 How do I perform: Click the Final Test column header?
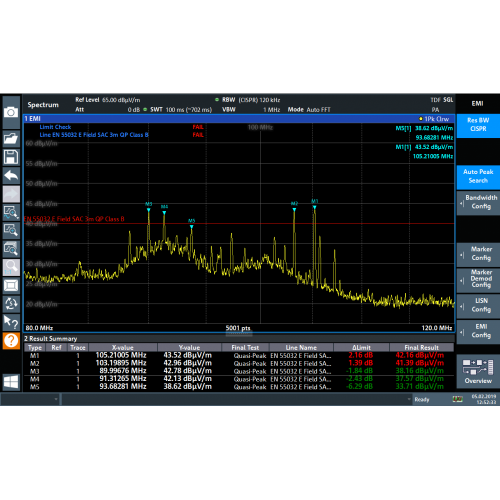(x=245, y=347)
